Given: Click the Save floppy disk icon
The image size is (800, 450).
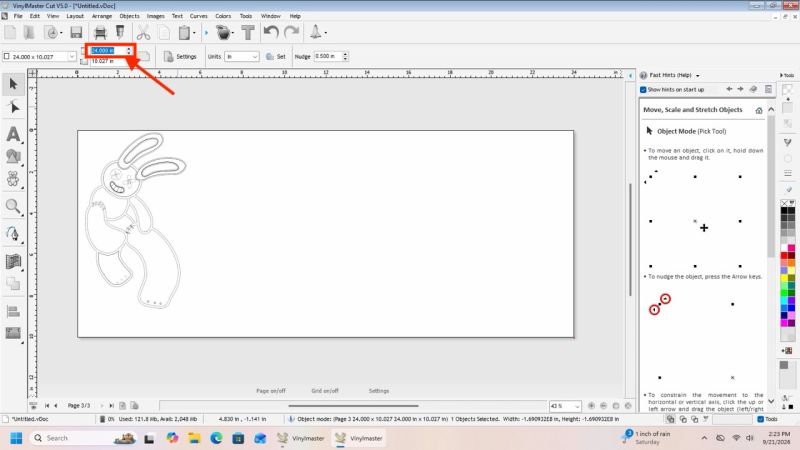Looking at the screenshot, I should tap(76, 33).
